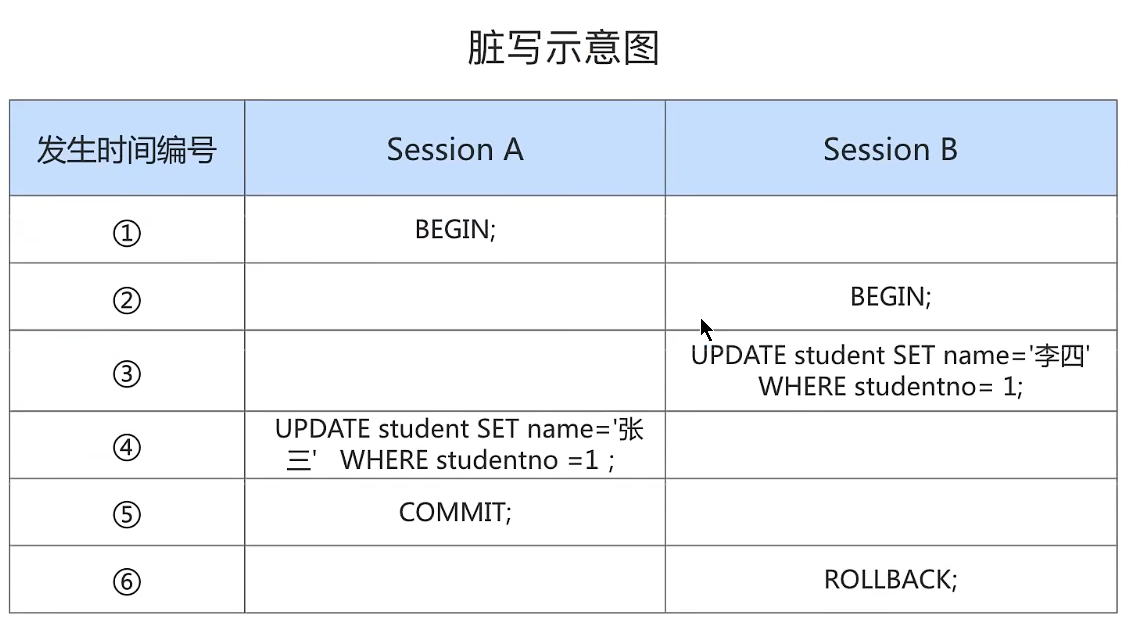The width and height of the screenshot is (1129, 622).
Task: Select the 发生时间编号 column header
Action: [x=127, y=150]
